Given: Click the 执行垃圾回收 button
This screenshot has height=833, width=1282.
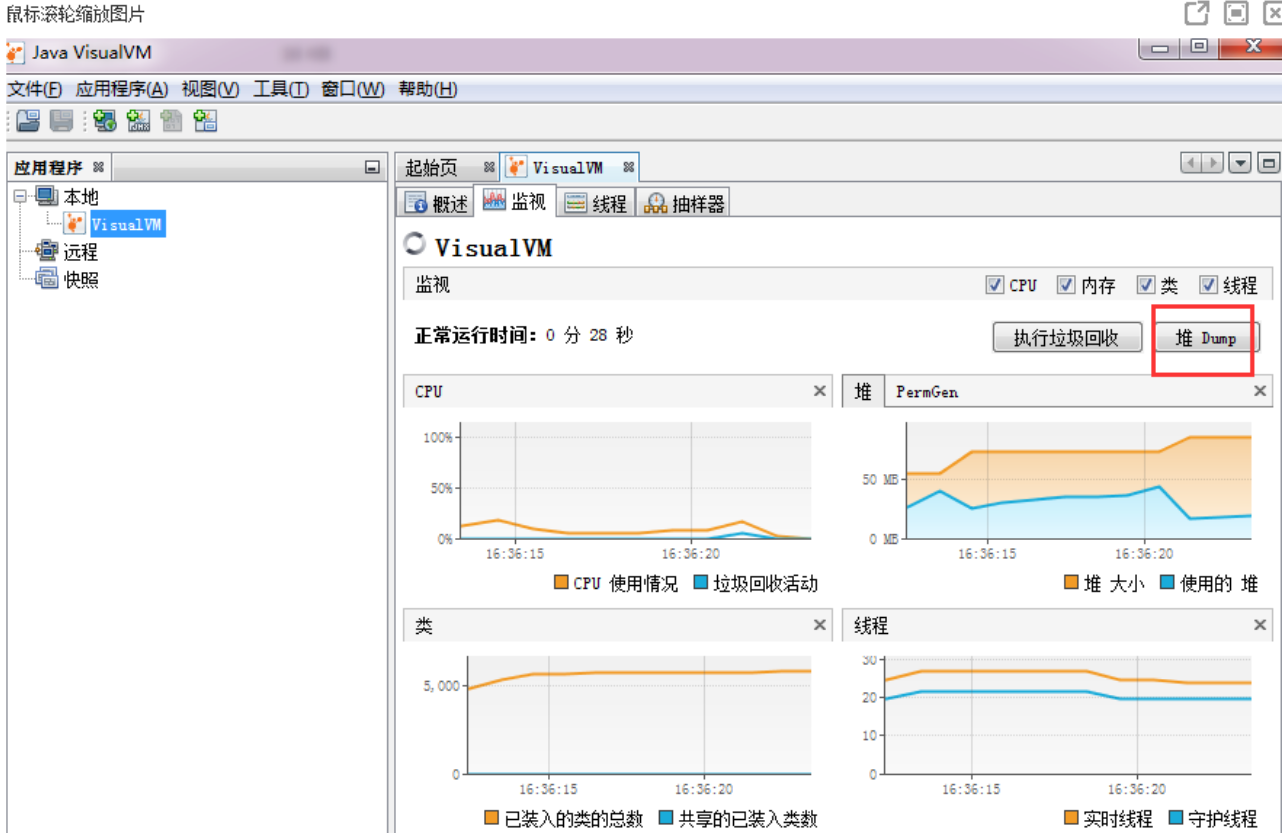Looking at the screenshot, I should point(1066,338).
